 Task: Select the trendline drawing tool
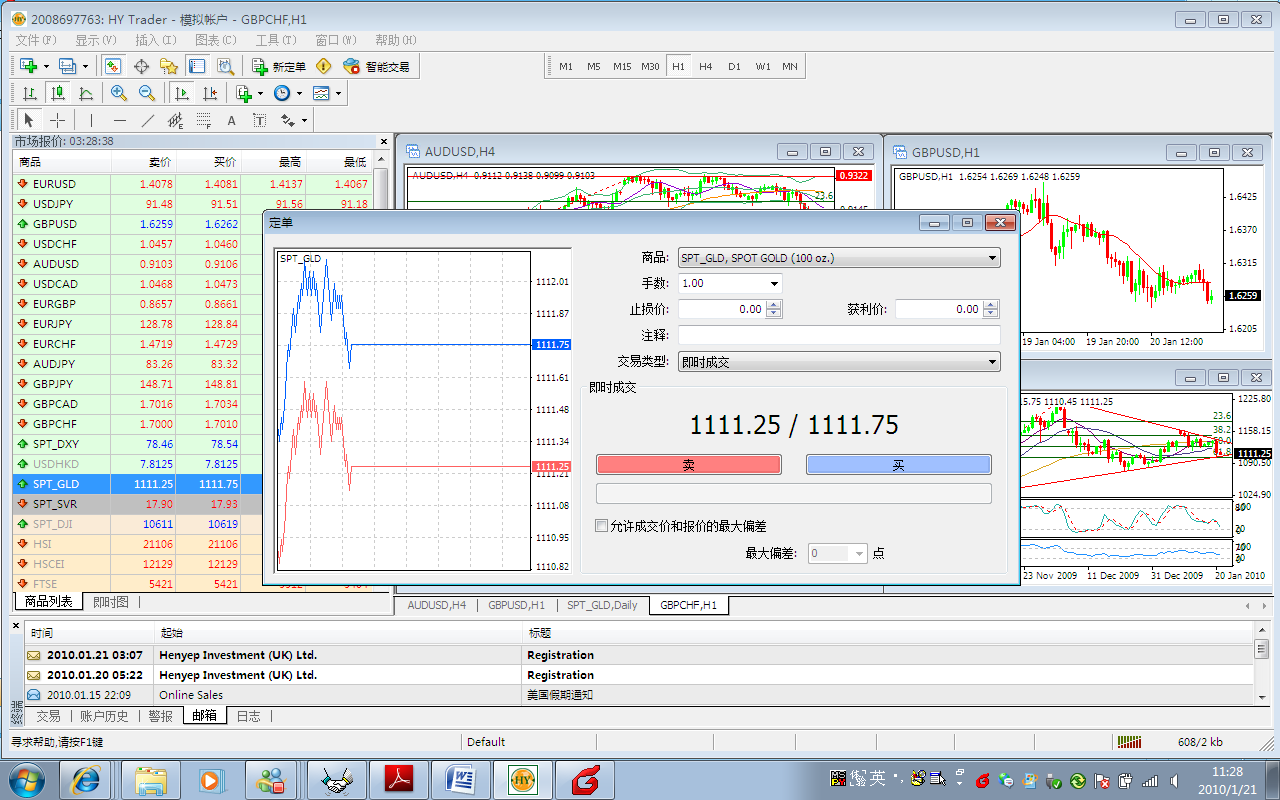click(147, 120)
